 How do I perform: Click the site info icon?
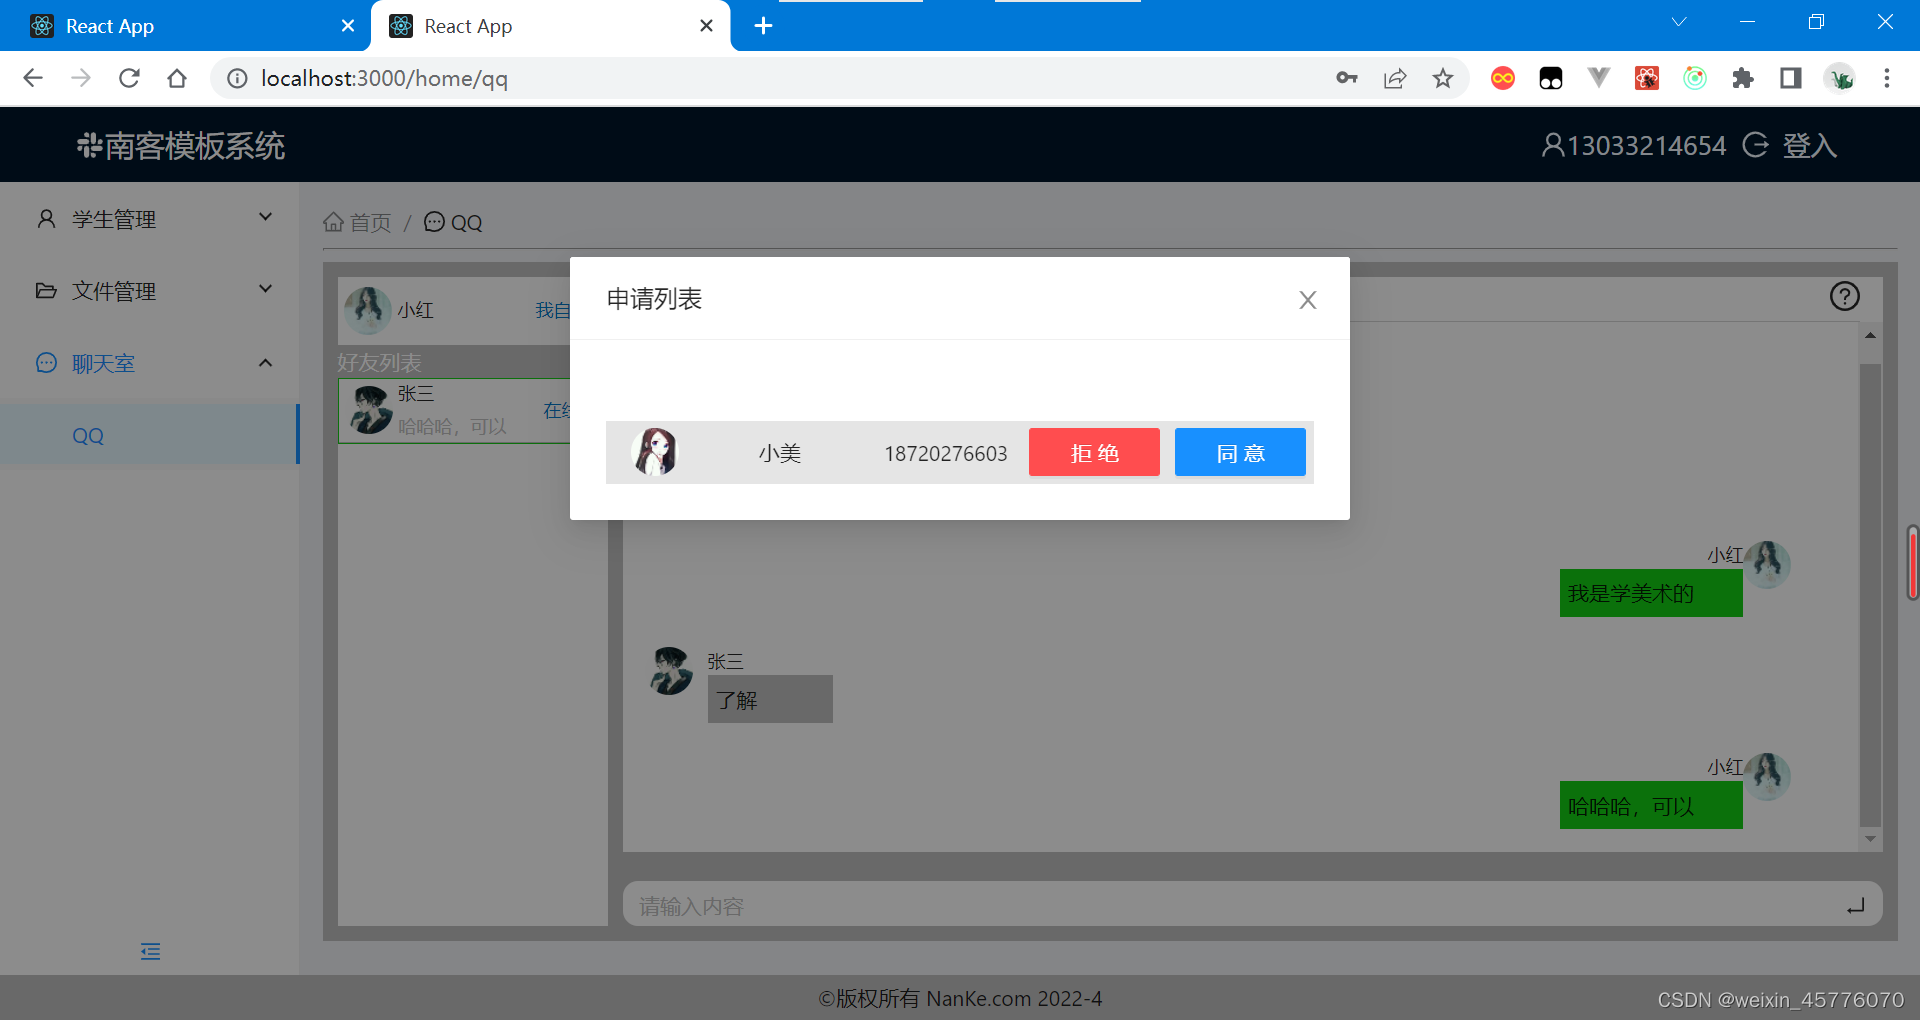coord(237,78)
